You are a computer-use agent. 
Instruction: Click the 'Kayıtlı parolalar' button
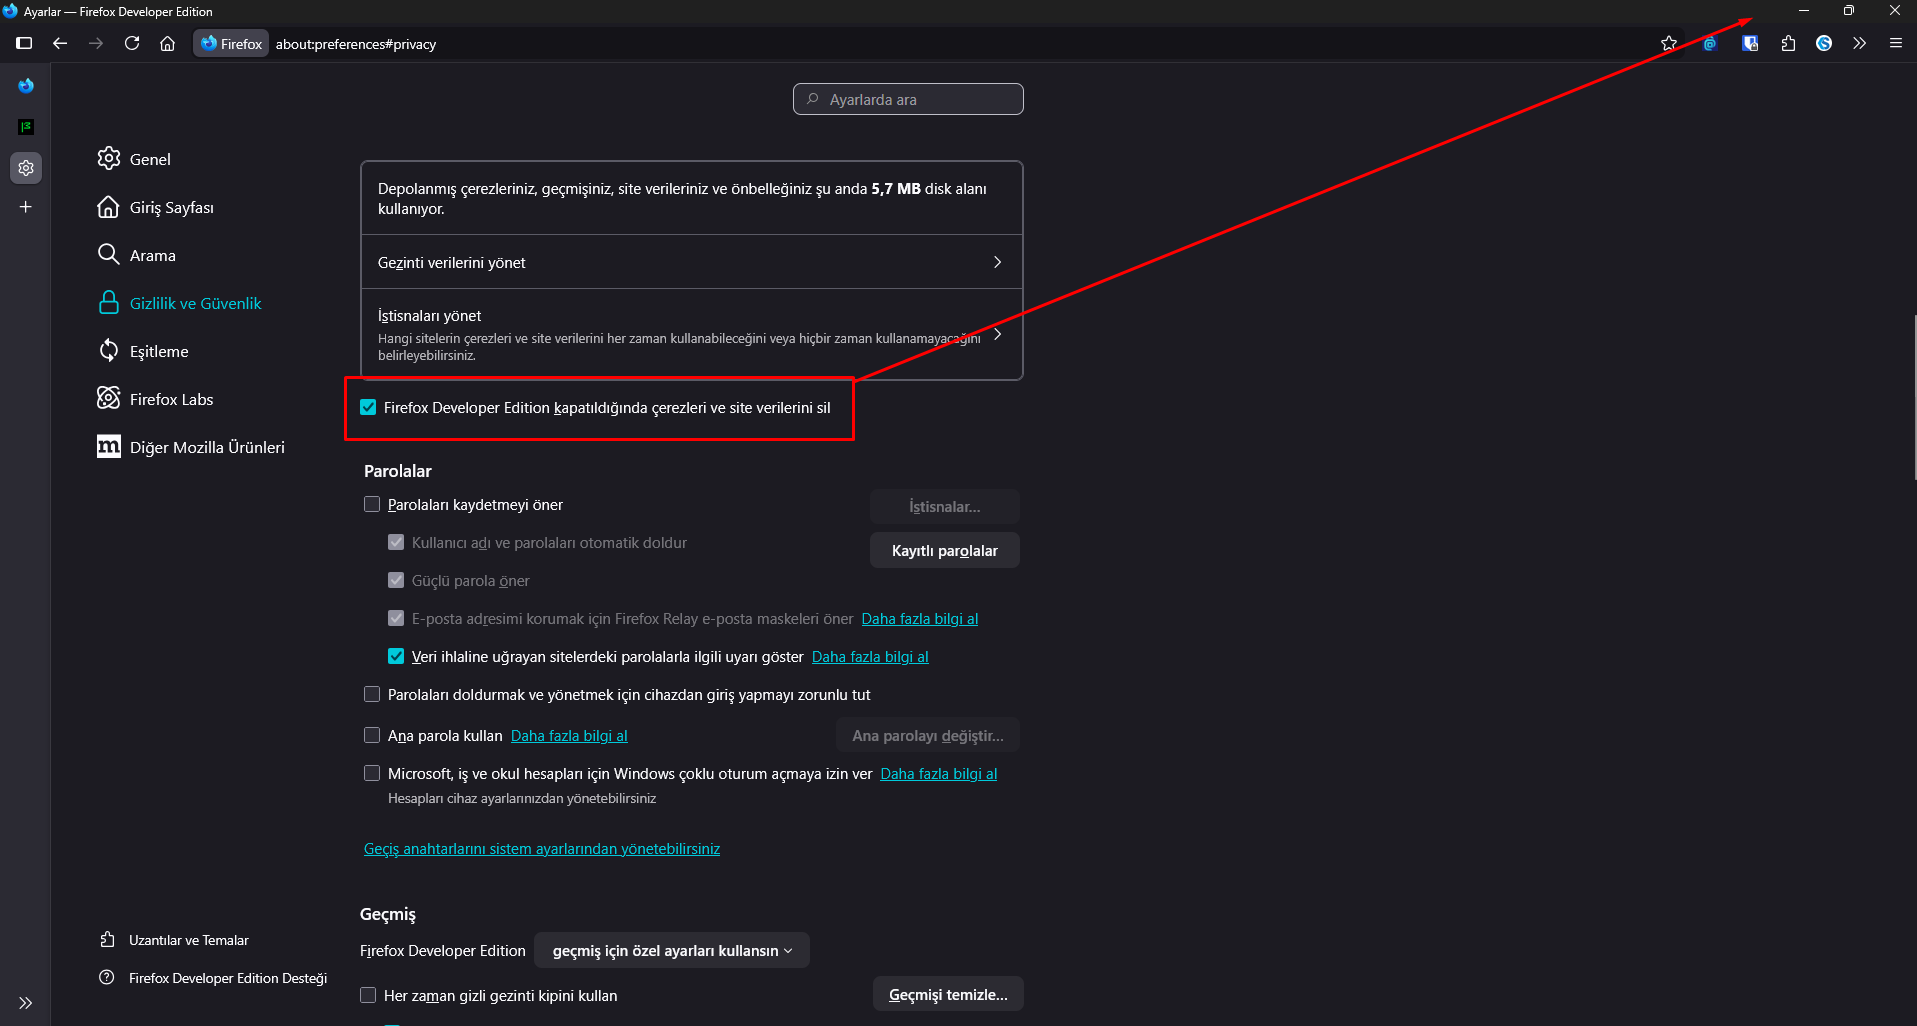click(944, 551)
